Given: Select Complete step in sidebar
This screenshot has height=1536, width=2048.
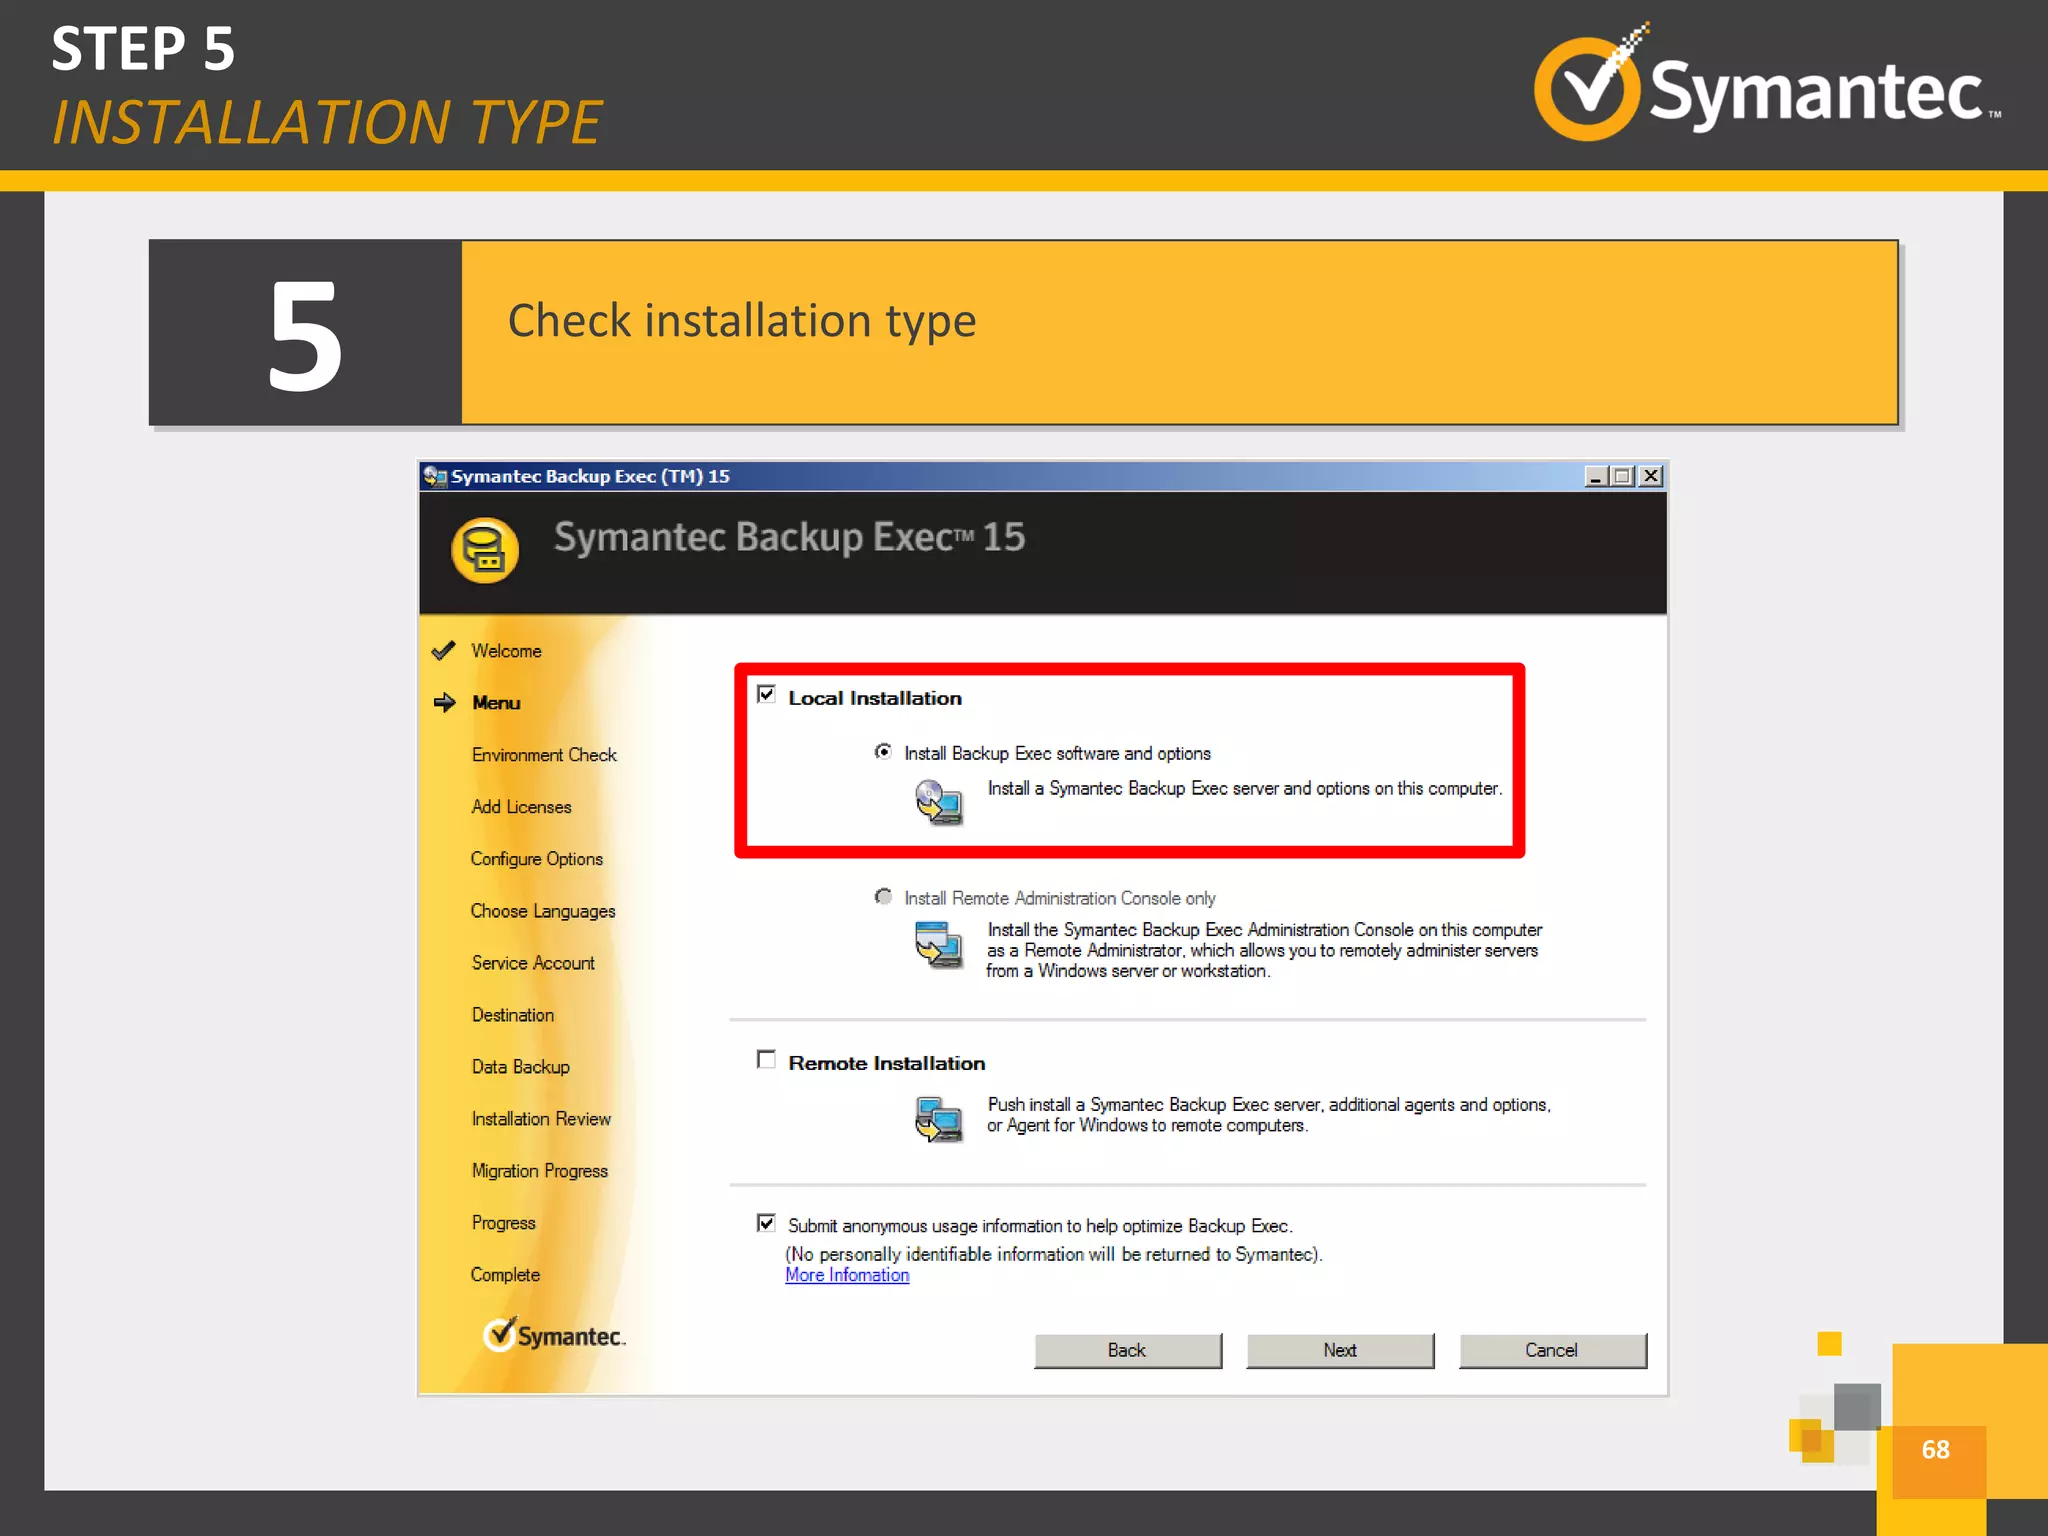Looking at the screenshot, I should click(x=505, y=1275).
